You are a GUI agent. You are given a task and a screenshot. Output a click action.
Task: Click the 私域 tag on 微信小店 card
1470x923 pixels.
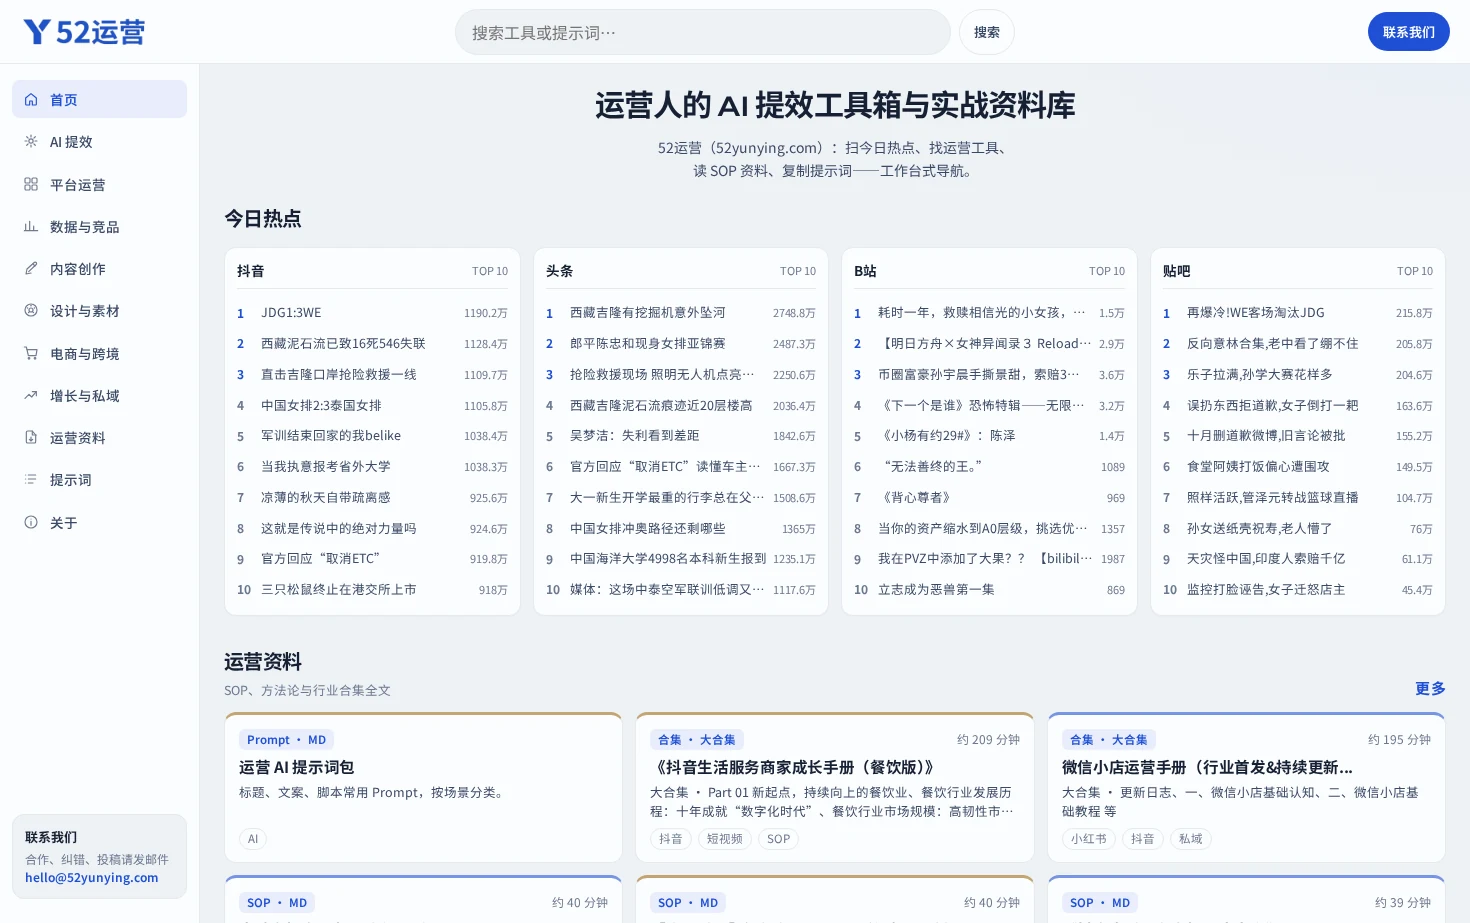(x=1191, y=839)
